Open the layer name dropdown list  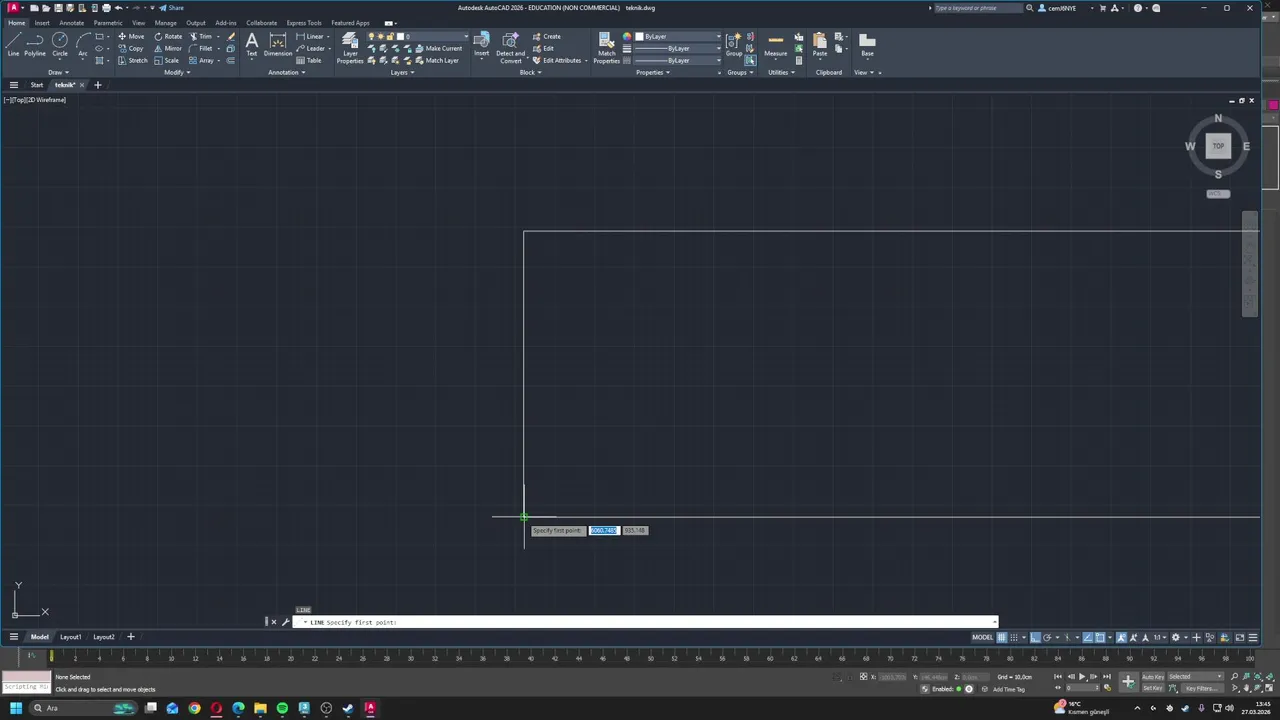pyautogui.click(x=467, y=36)
